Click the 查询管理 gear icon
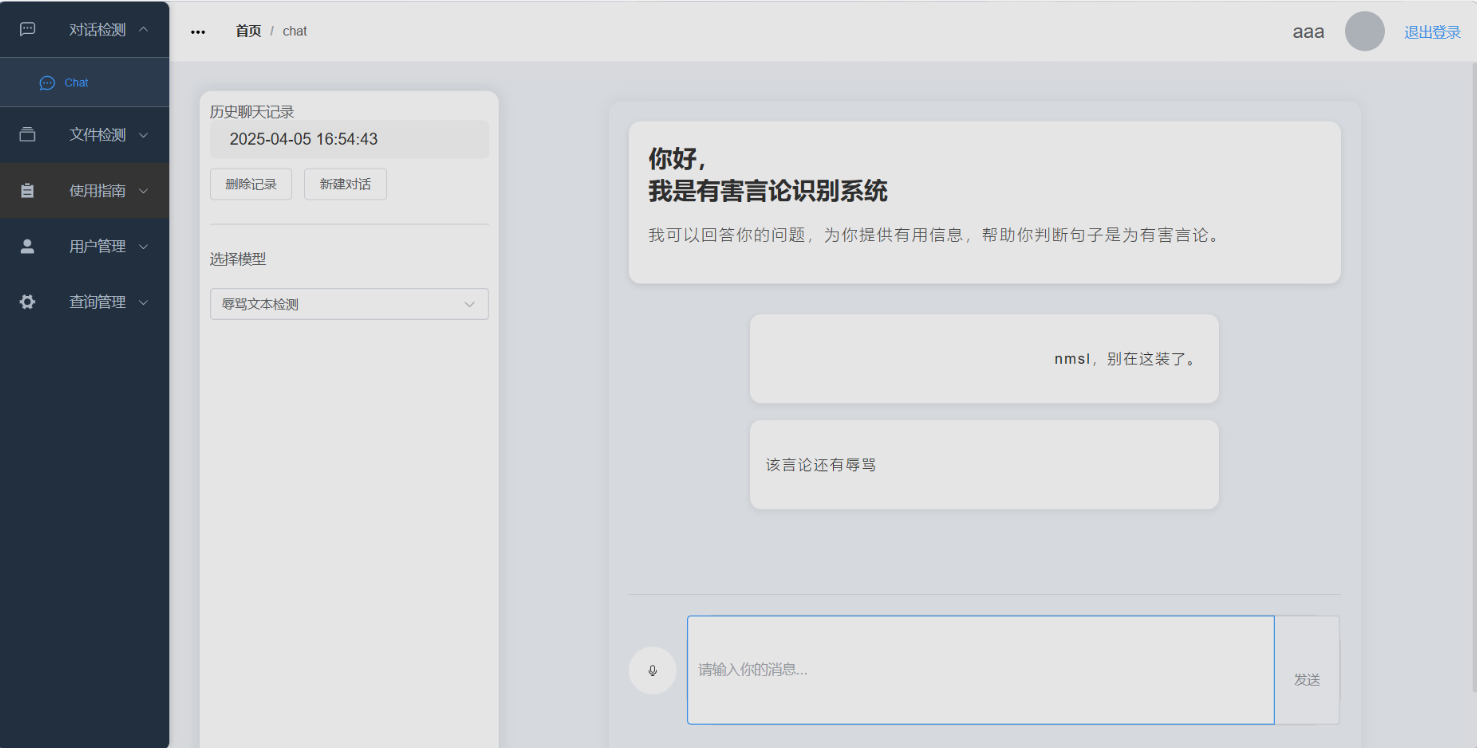 point(28,302)
